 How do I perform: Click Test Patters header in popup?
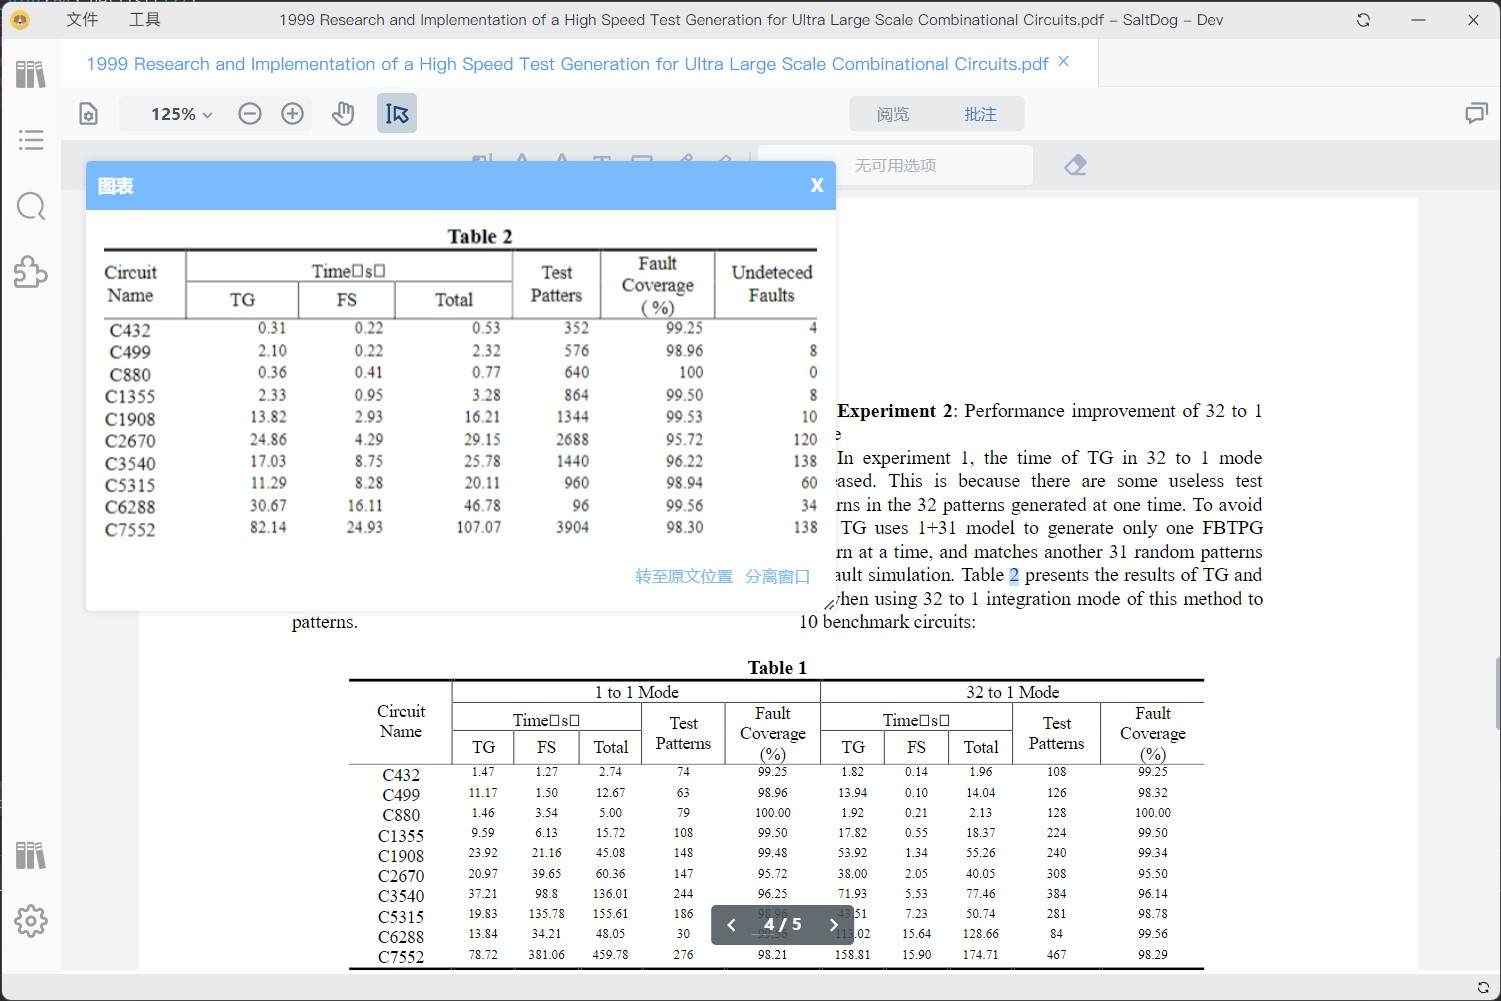(x=556, y=284)
